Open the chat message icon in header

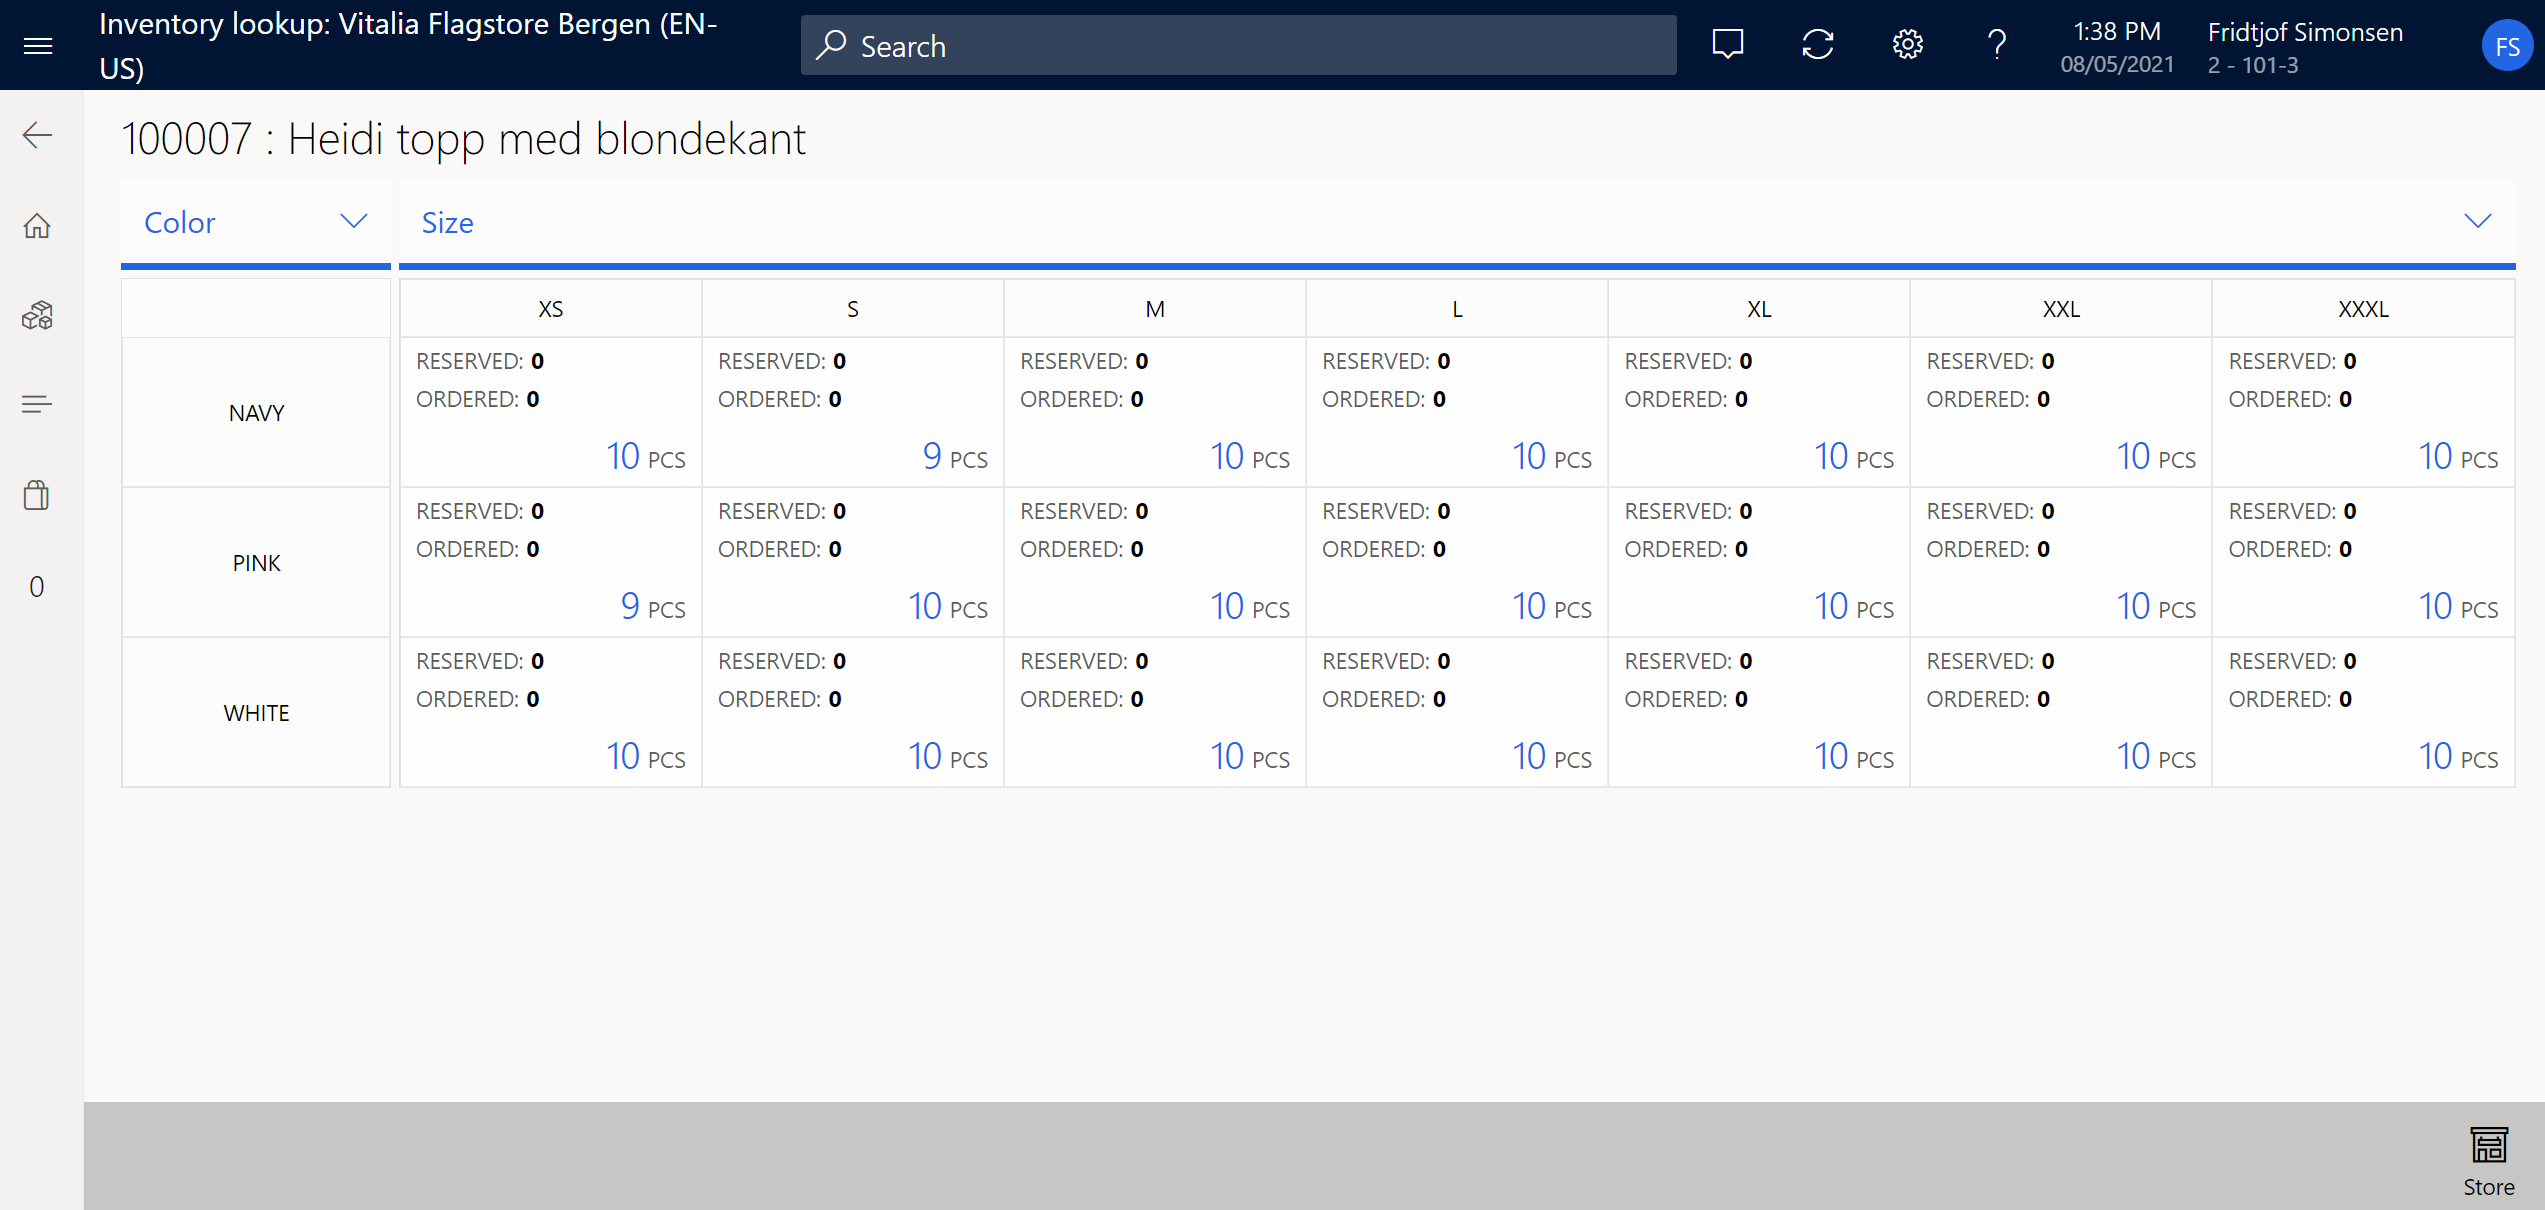pyautogui.click(x=1727, y=45)
